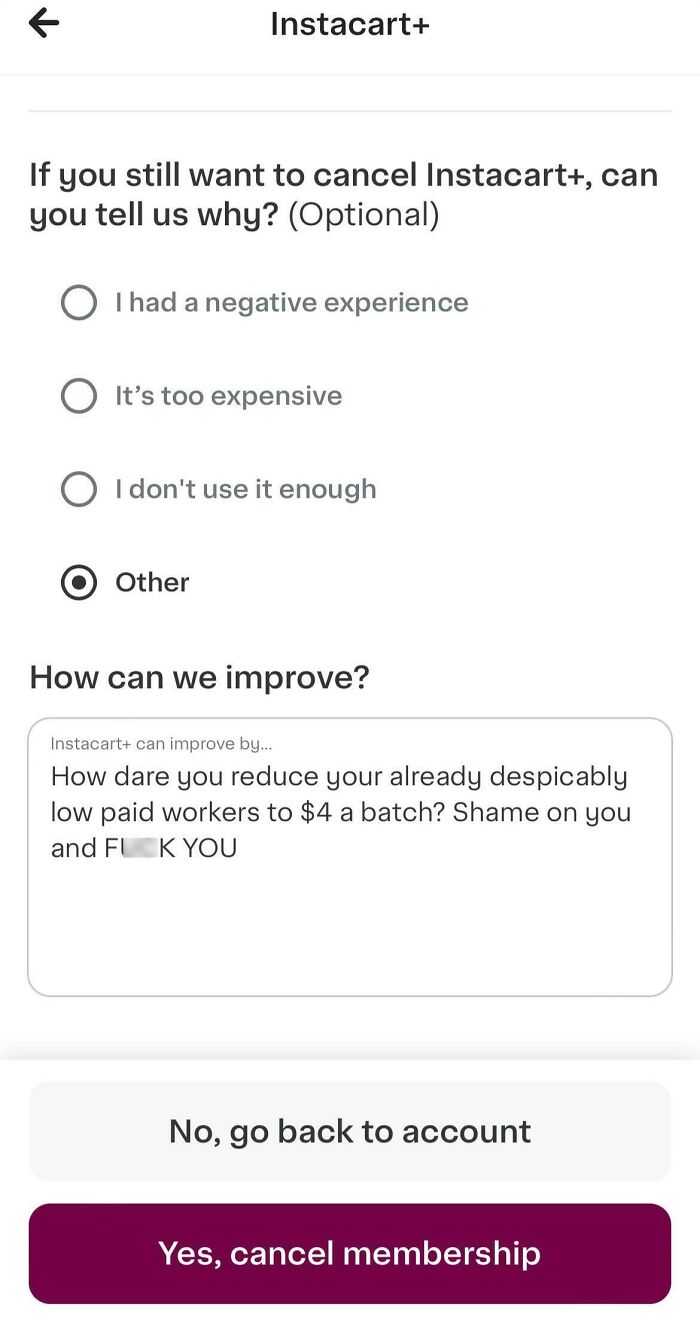Select 'I don't use it enough' option
700x1332 pixels.
tap(79, 489)
